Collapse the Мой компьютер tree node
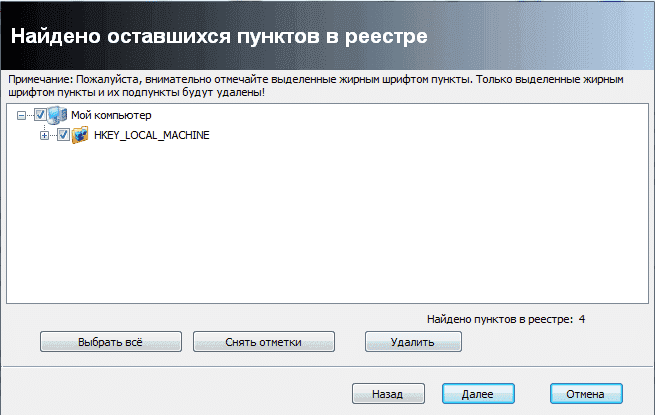 (x=21, y=115)
